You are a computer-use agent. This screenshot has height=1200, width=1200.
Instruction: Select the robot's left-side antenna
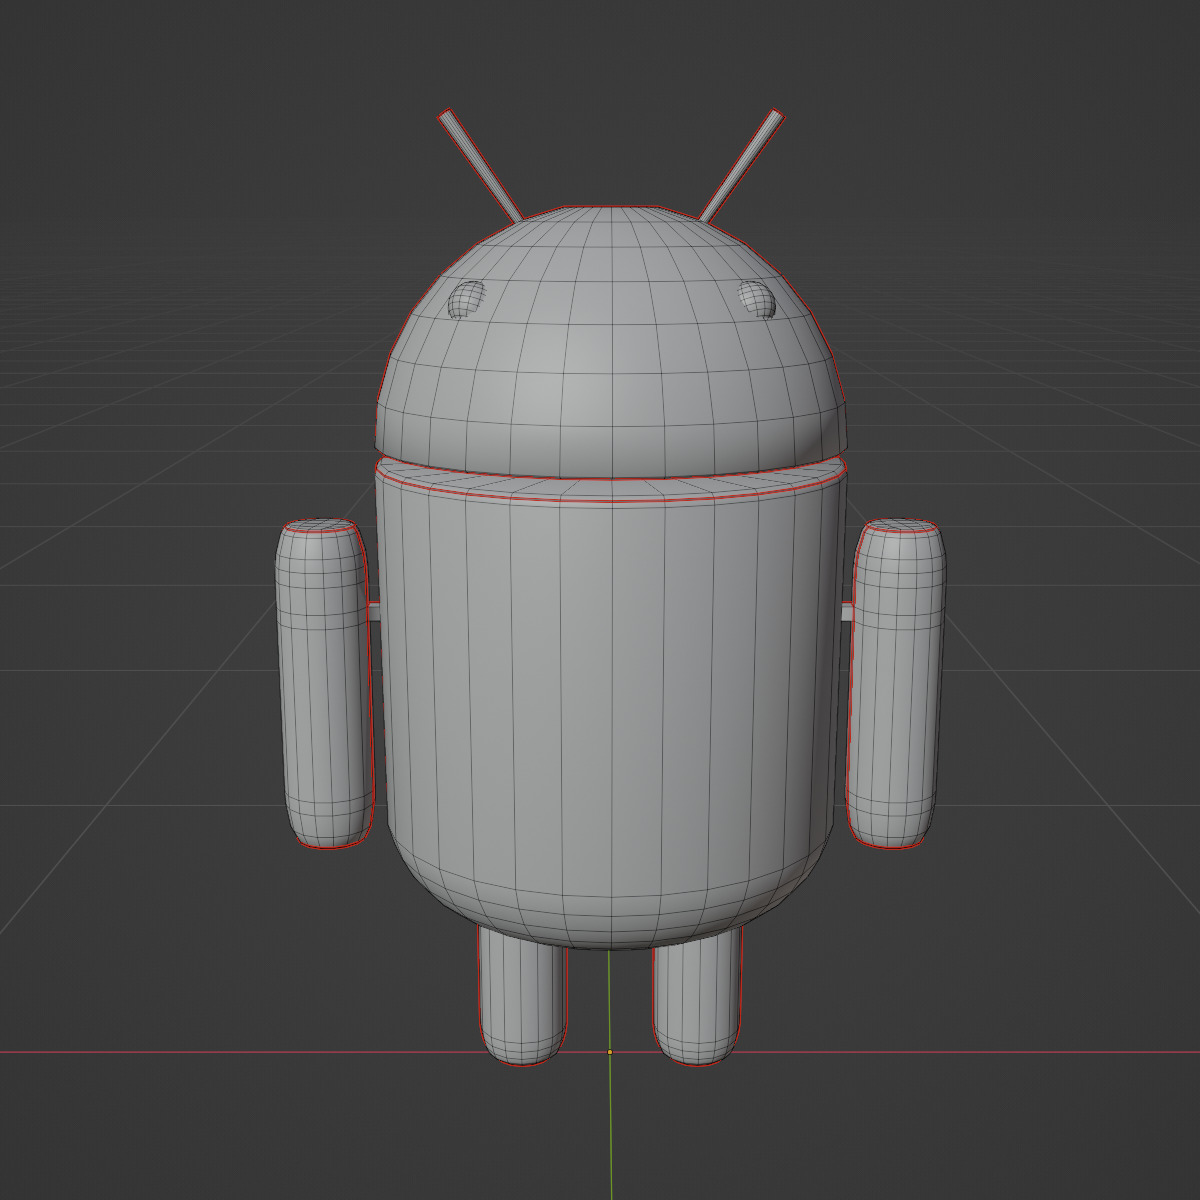[x=480, y=166]
